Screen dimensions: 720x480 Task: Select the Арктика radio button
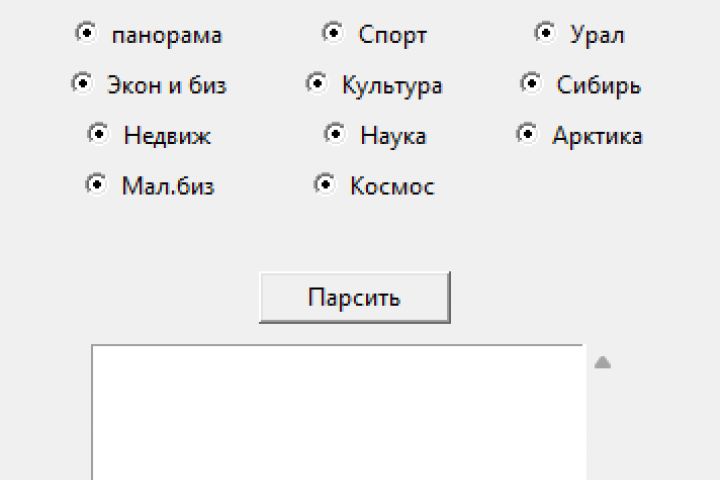527,133
